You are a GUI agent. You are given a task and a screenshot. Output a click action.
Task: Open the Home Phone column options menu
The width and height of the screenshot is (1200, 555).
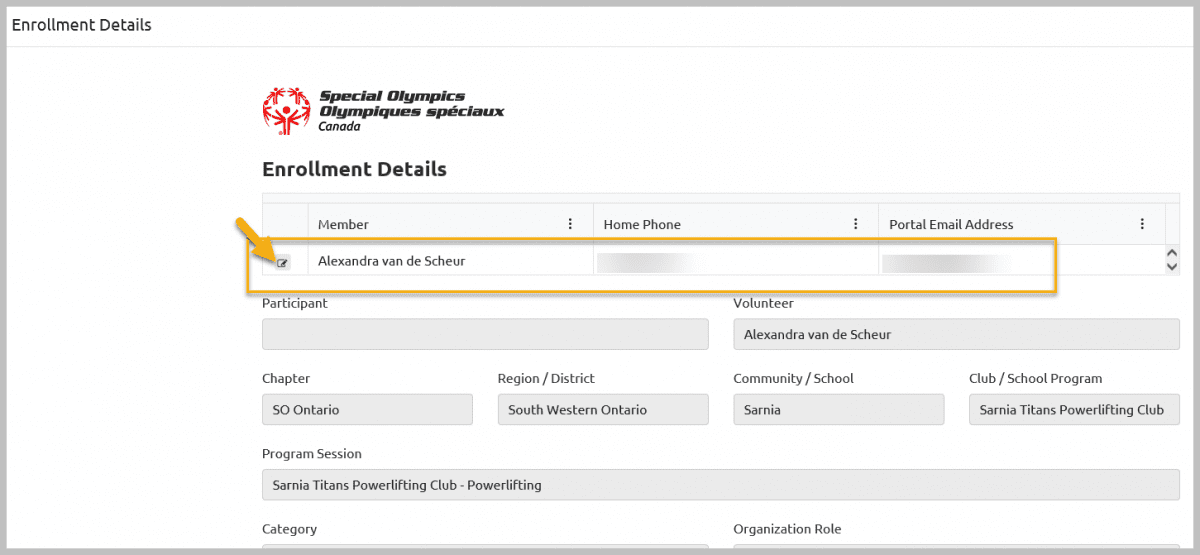click(x=856, y=224)
